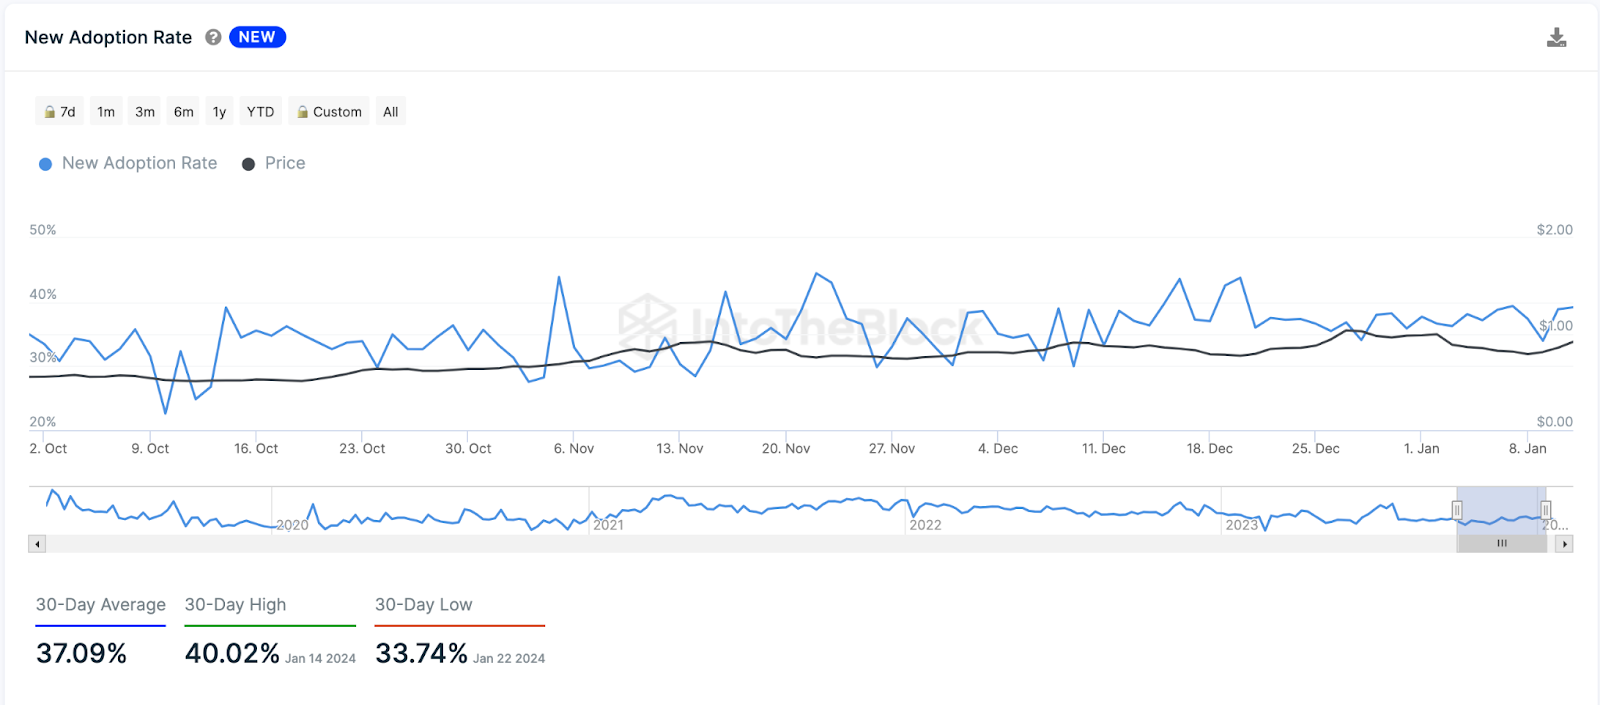Image resolution: width=1600 pixels, height=705 pixels.
Task: Open the locked Custom range option
Action: 329,111
